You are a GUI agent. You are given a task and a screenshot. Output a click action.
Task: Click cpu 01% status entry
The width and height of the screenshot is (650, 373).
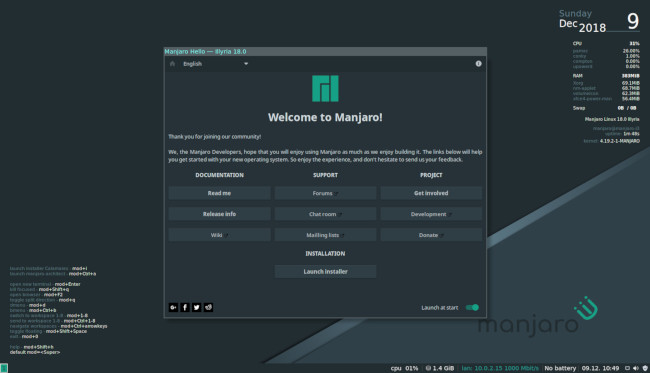pyautogui.click(x=404, y=368)
